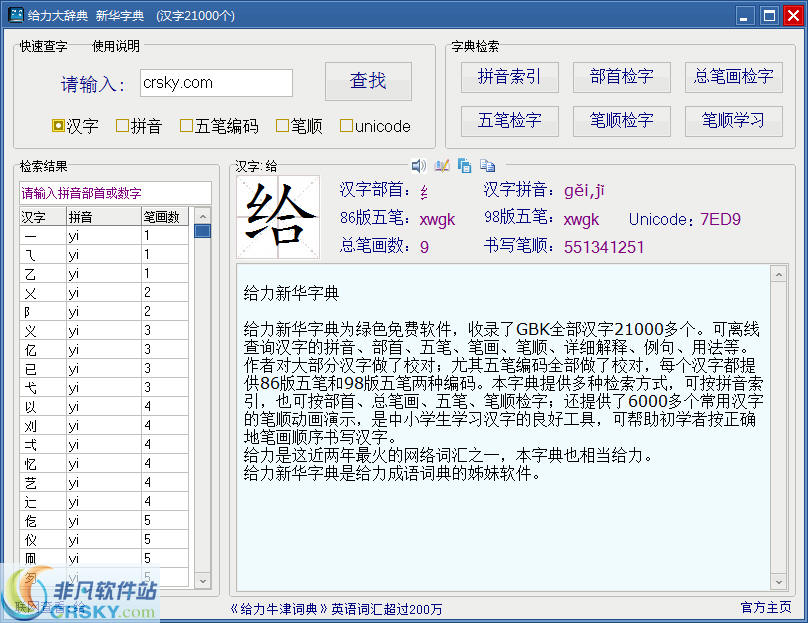Click the blue overlapping-squares copy icon

464,165
